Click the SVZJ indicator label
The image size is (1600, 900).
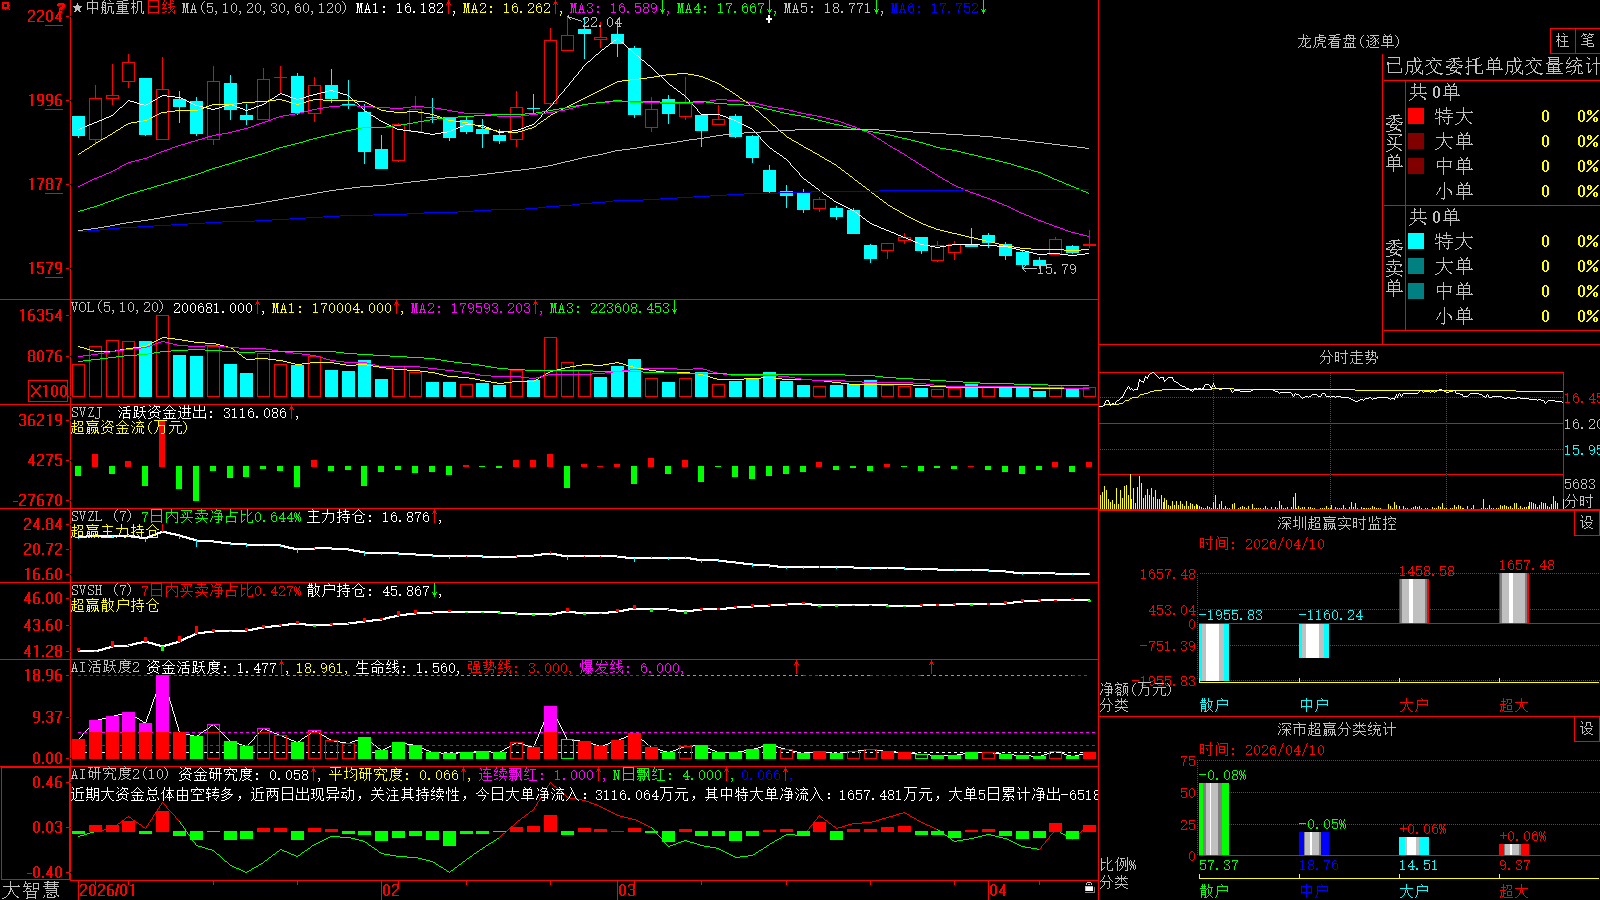(x=87, y=413)
